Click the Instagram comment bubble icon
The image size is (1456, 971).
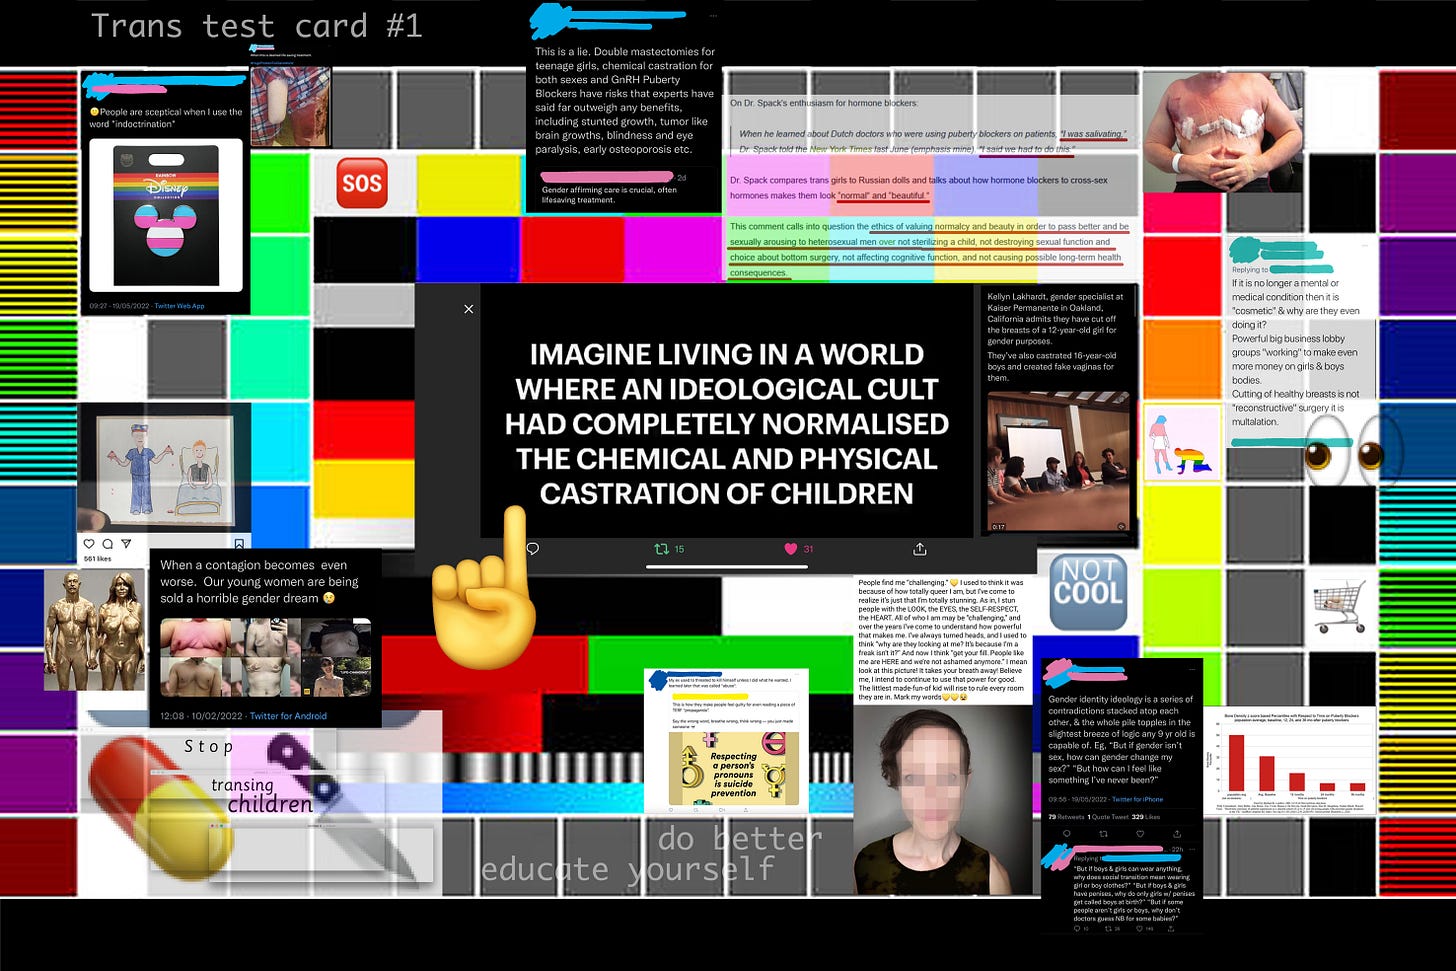pyautogui.click(x=108, y=544)
